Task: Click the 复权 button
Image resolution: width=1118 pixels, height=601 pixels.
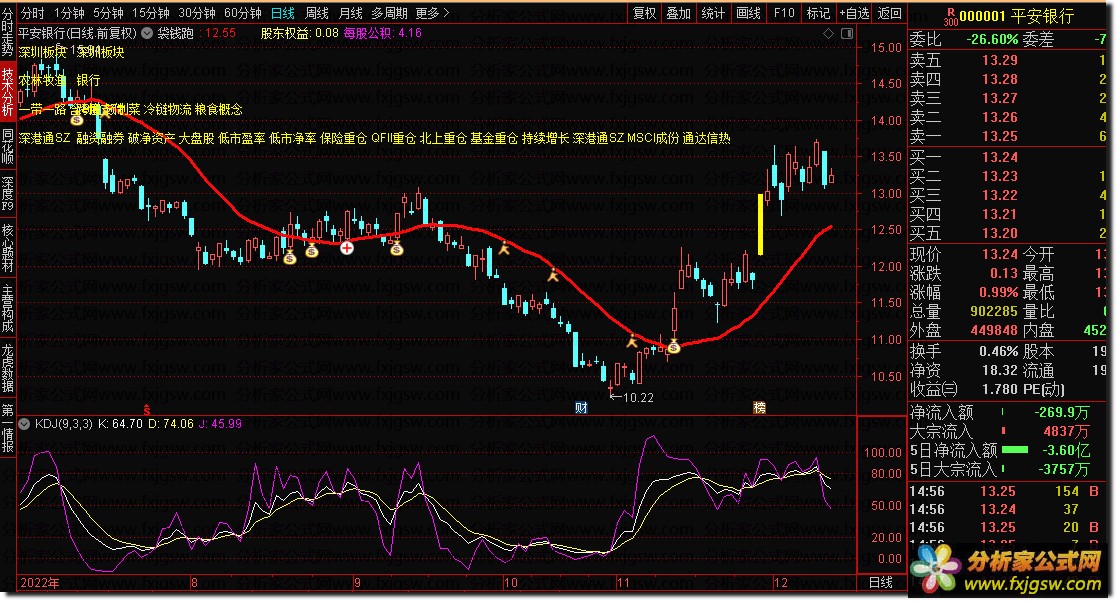Action: pos(645,13)
